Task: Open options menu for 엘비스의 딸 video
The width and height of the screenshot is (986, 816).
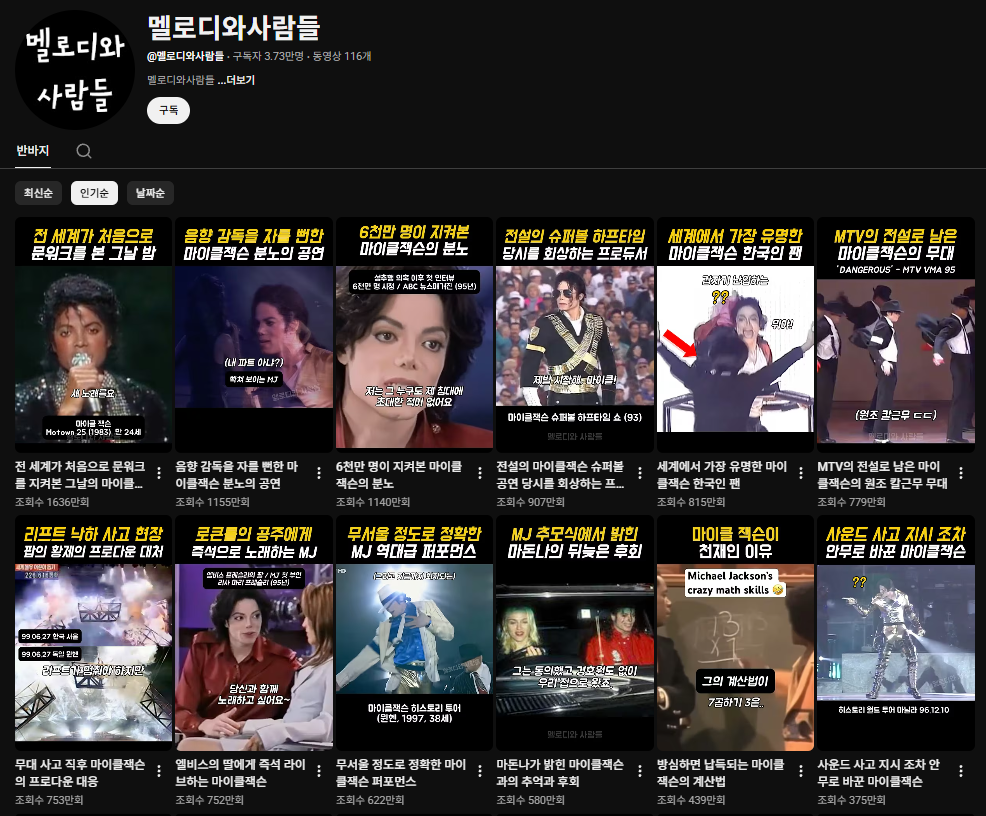Action: 319,771
